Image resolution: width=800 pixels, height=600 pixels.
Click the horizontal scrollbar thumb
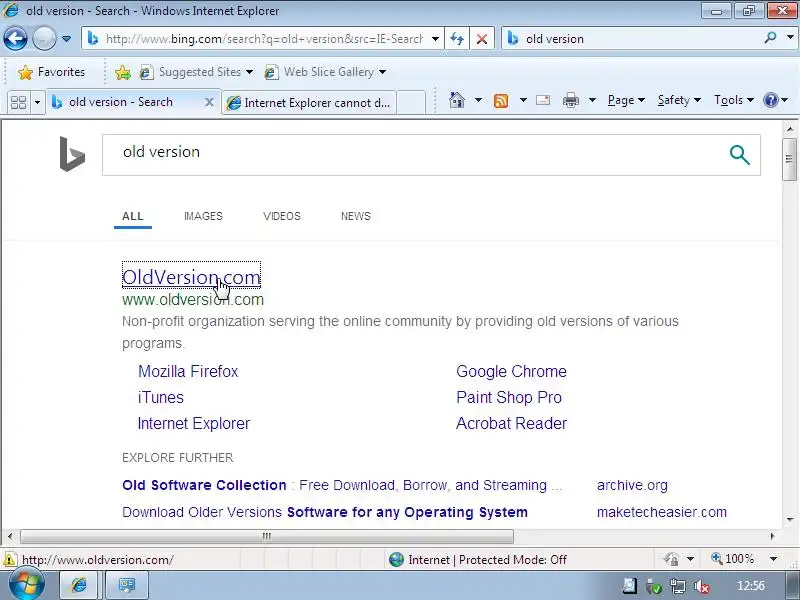[267, 536]
